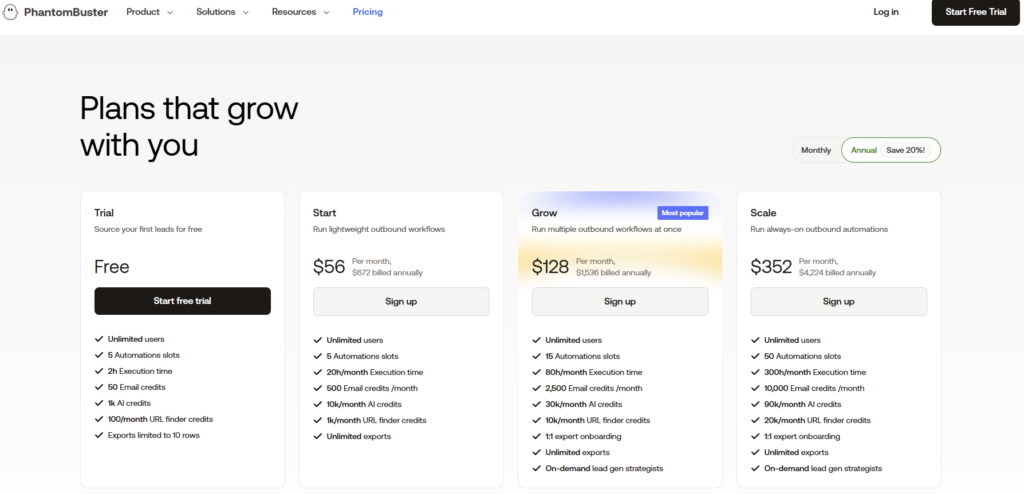Click checkmark next to Exports limited to 10 rows
The image size is (1024, 494).
coord(98,435)
